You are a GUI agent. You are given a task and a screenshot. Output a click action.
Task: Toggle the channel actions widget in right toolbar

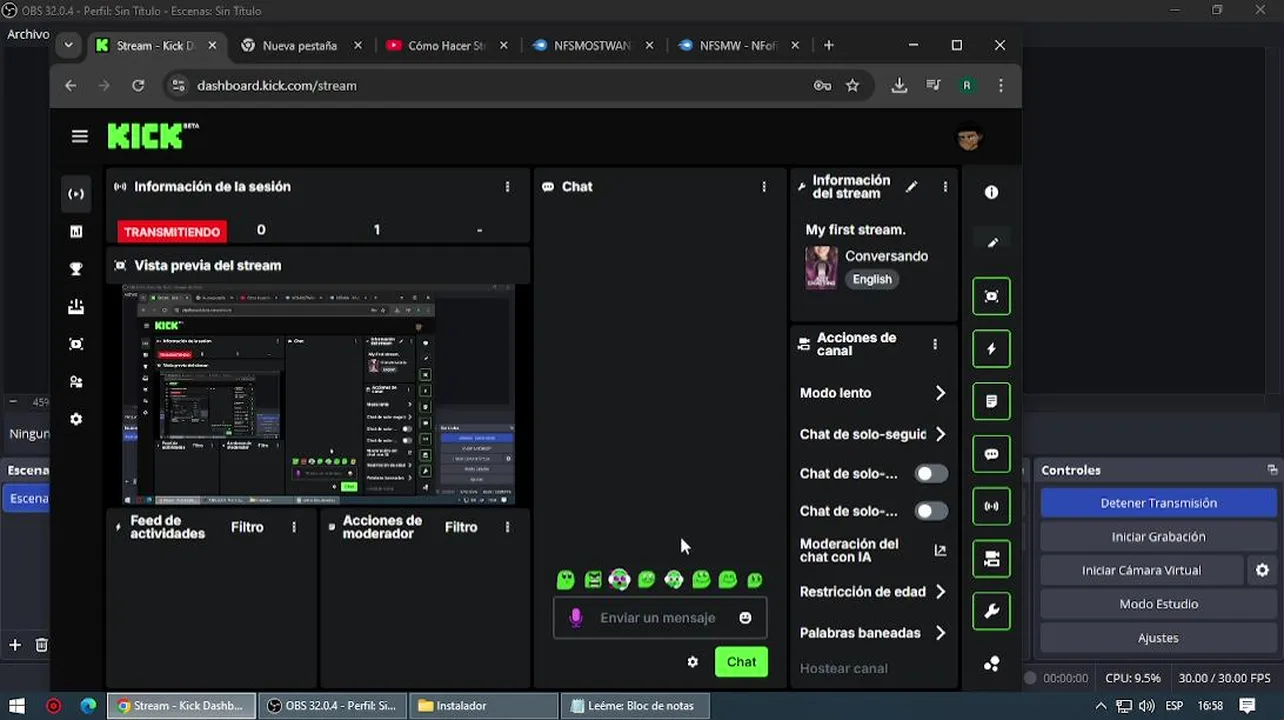point(991,559)
